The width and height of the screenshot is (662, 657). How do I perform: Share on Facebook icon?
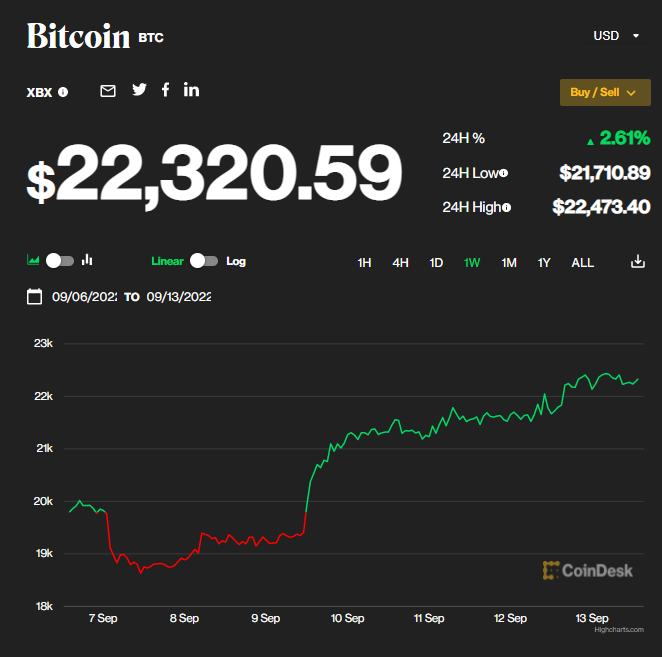(x=165, y=90)
